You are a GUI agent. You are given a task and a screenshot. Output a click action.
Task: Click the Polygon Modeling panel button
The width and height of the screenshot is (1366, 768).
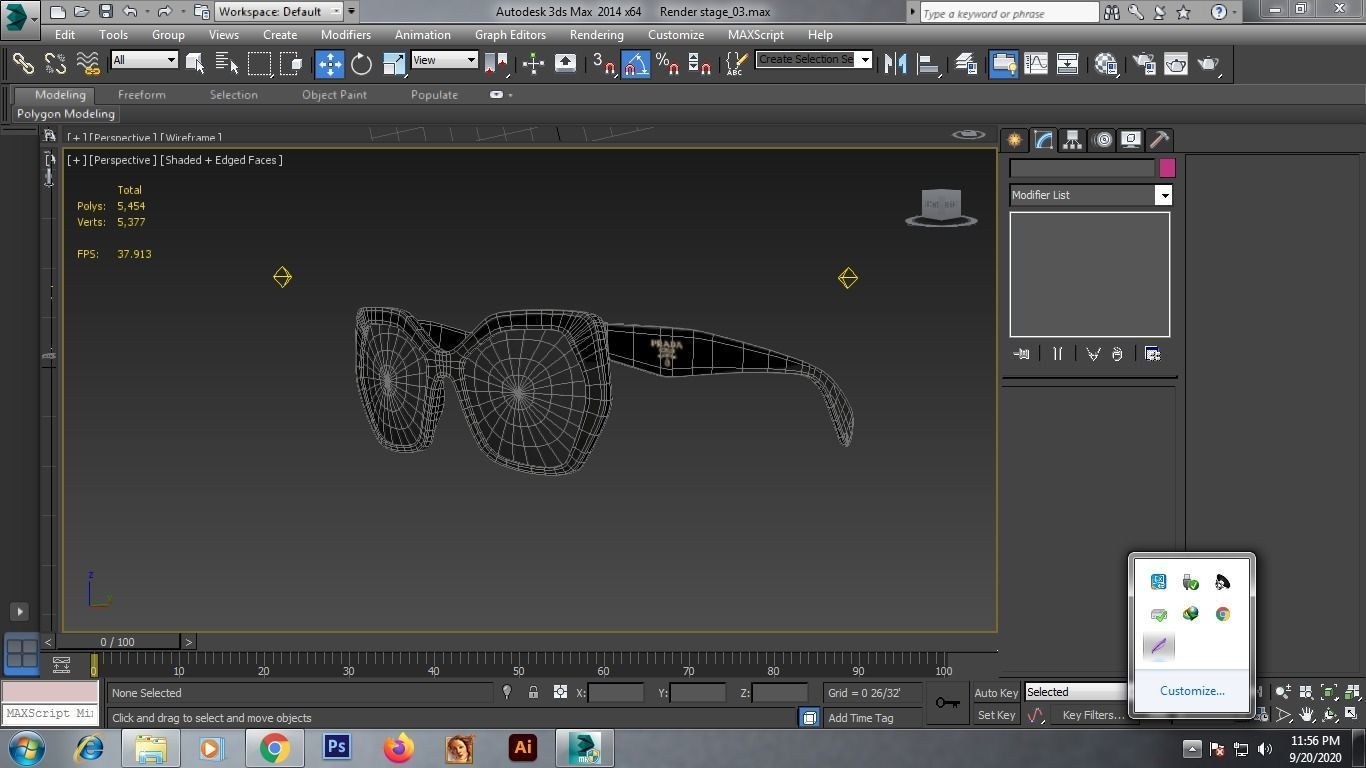(66, 114)
